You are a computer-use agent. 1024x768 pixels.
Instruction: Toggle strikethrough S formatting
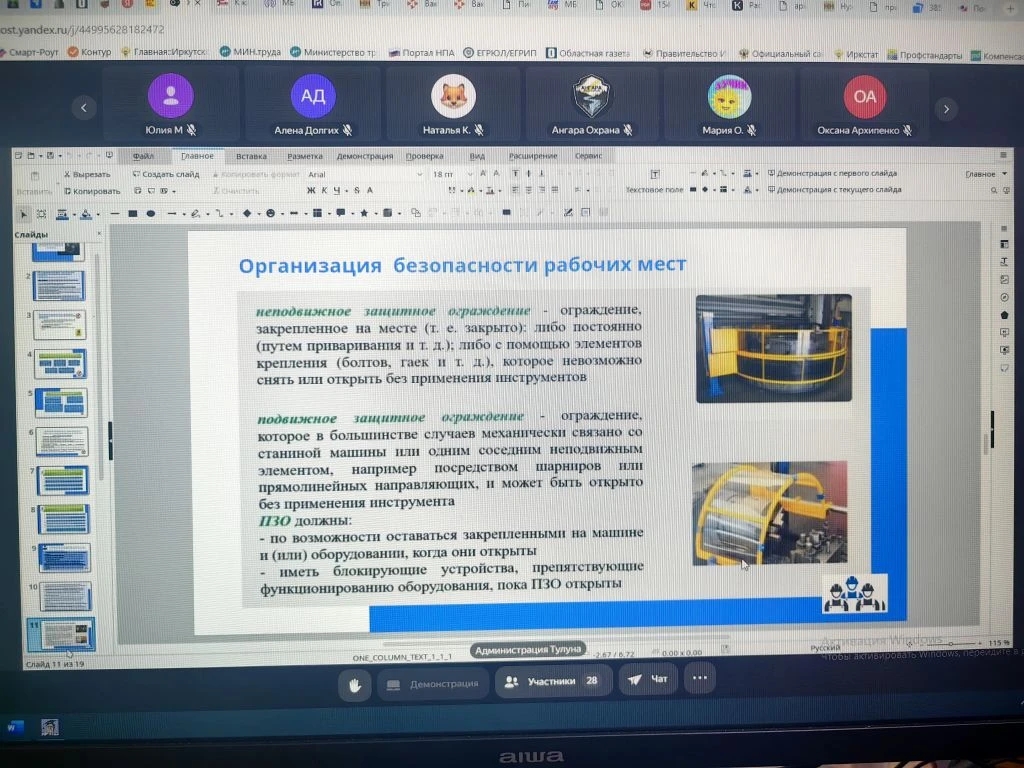pos(356,190)
